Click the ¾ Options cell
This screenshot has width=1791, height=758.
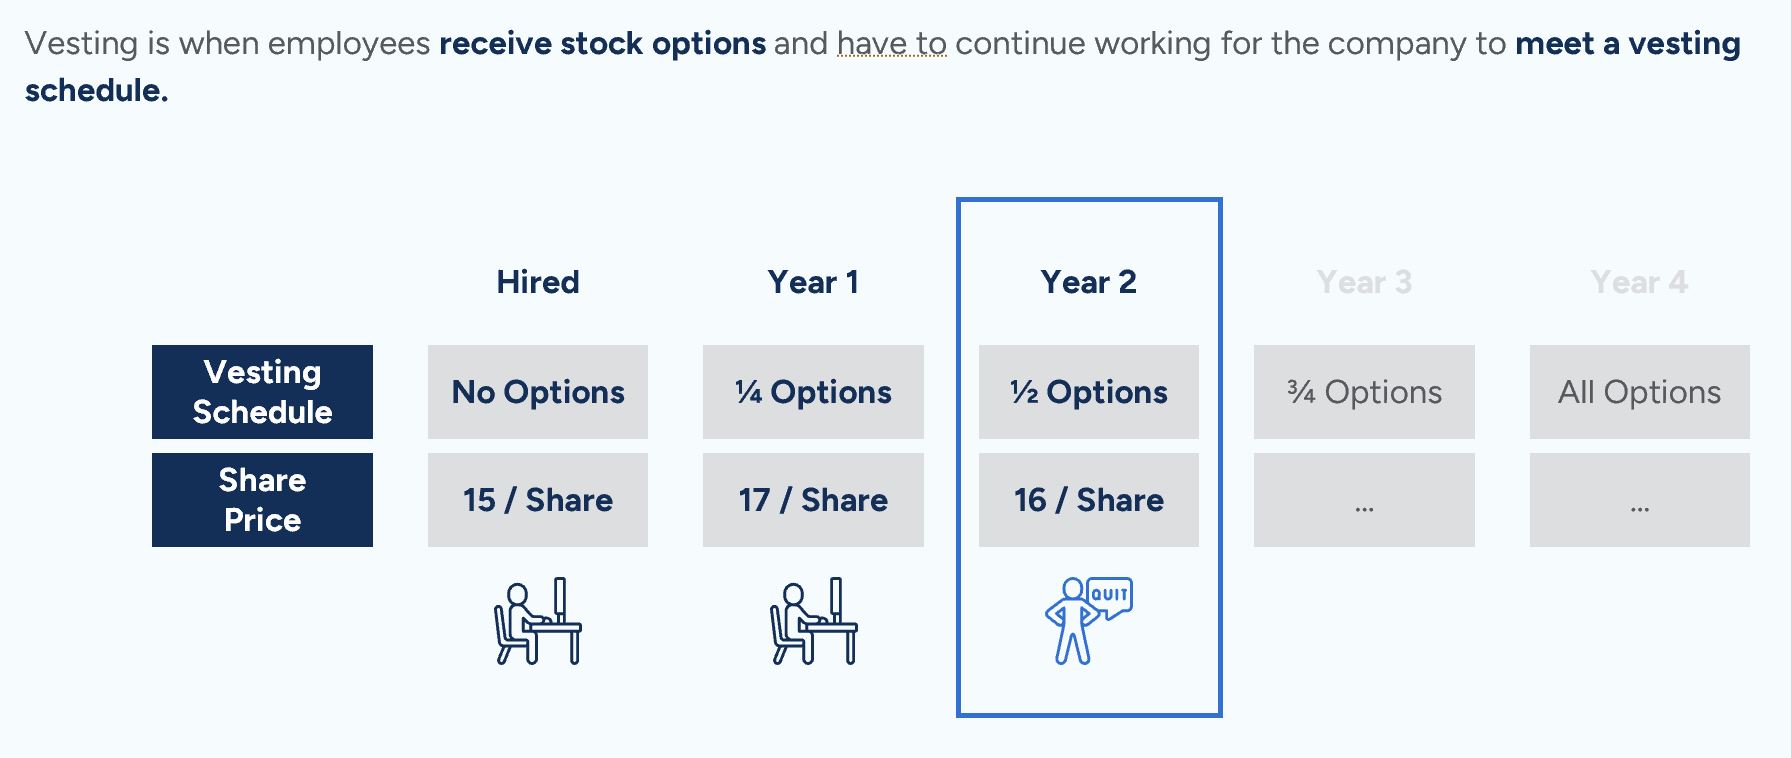[x=1364, y=392]
